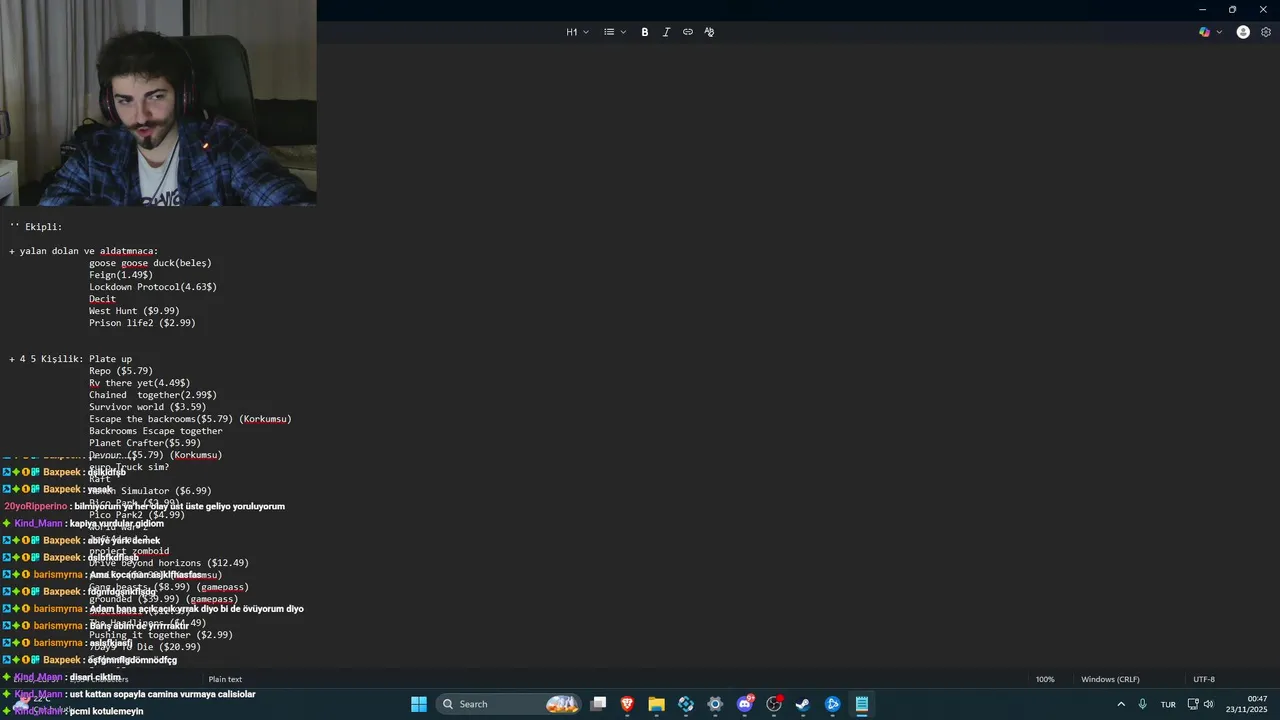This screenshot has width=1280, height=720.
Task: Open the list style dropdown
Action: pos(614,32)
